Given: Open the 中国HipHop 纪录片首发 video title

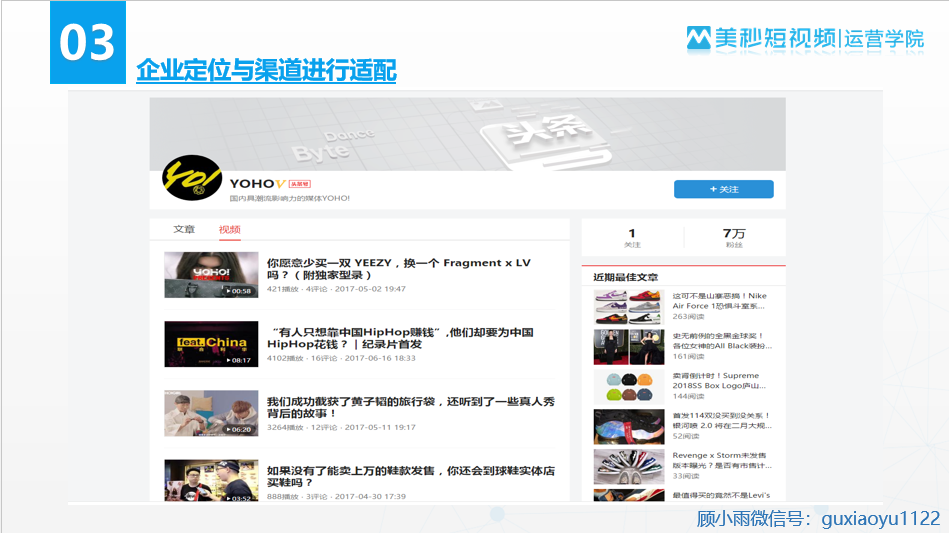Looking at the screenshot, I should [x=400, y=338].
